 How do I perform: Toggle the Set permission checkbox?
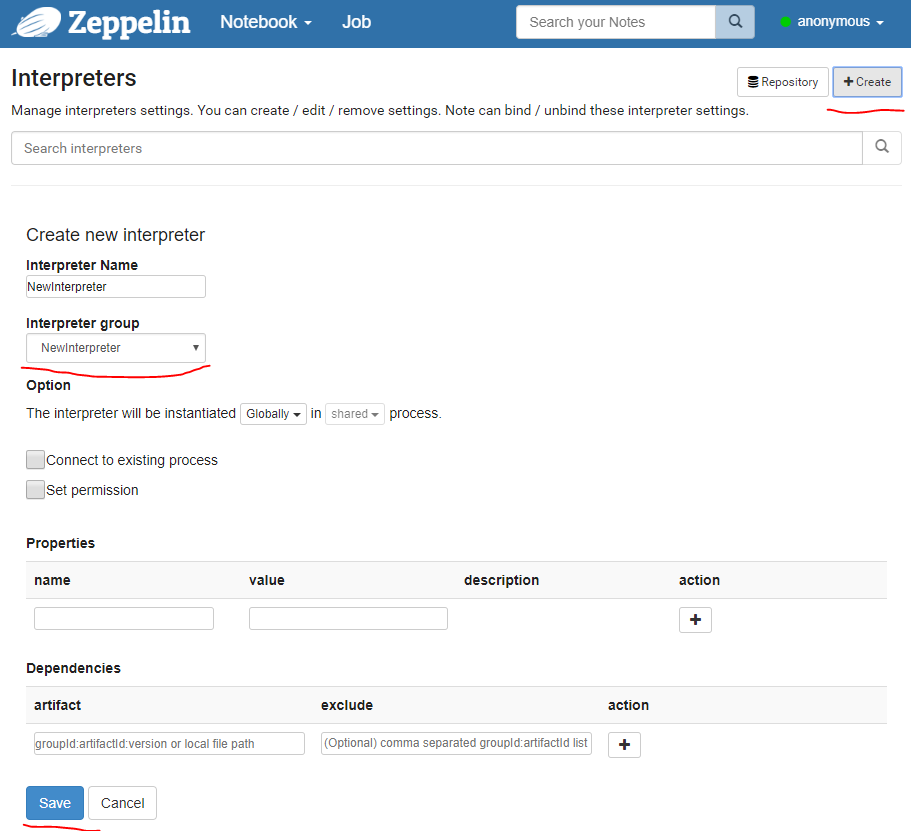point(36,490)
